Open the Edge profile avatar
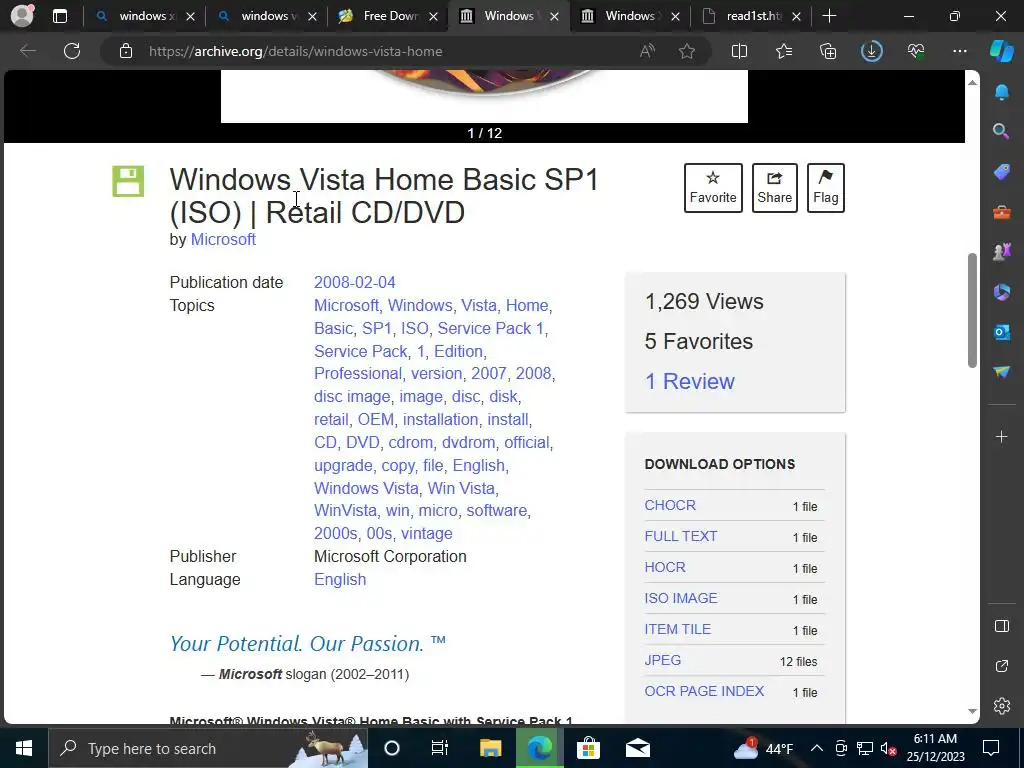Image resolution: width=1024 pixels, height=768 pixels. 22,16
